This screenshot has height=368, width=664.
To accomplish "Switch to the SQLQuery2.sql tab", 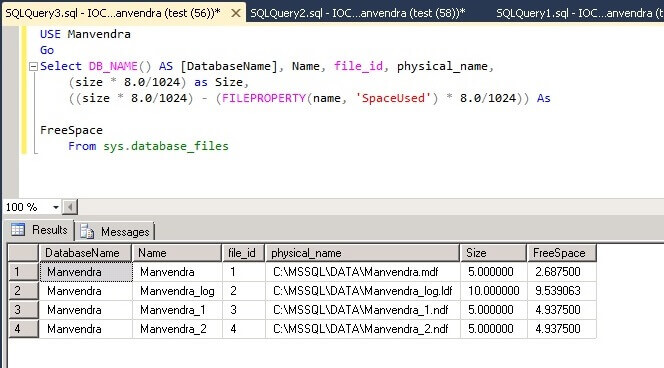I will 358,13.
